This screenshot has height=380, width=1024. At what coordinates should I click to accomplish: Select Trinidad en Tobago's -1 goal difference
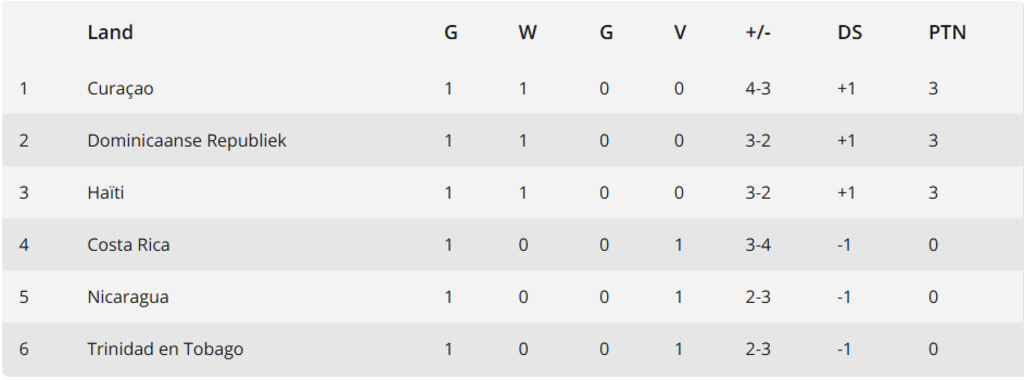click(845, 349)
